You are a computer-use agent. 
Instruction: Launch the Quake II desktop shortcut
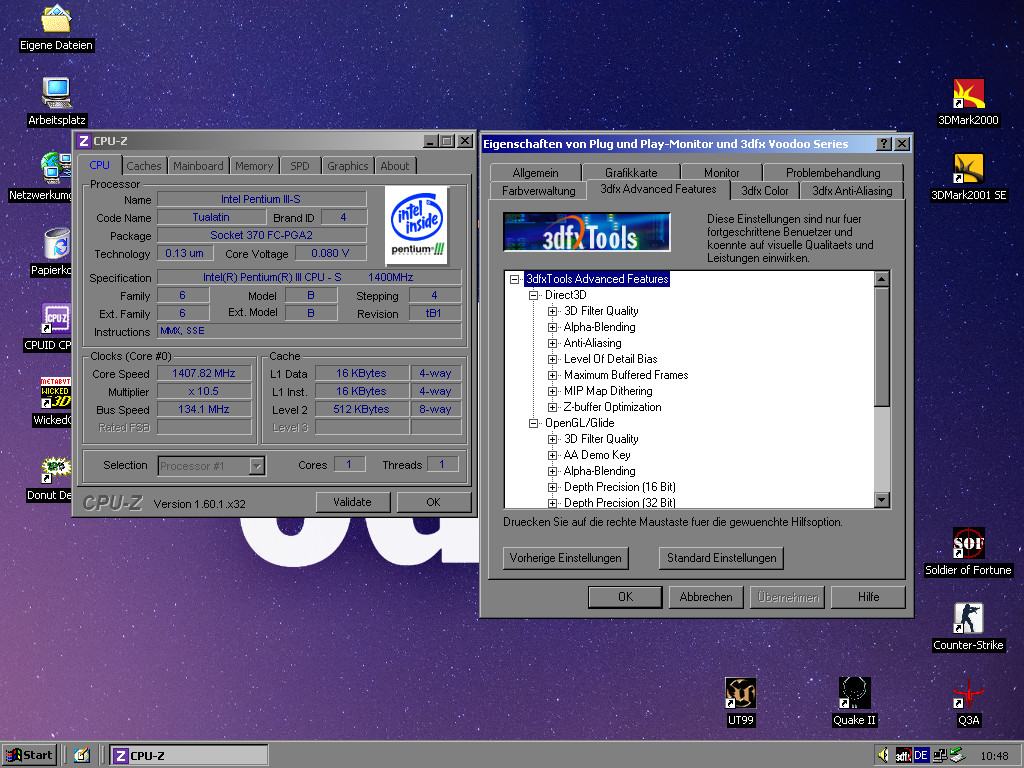coord(854,693)
